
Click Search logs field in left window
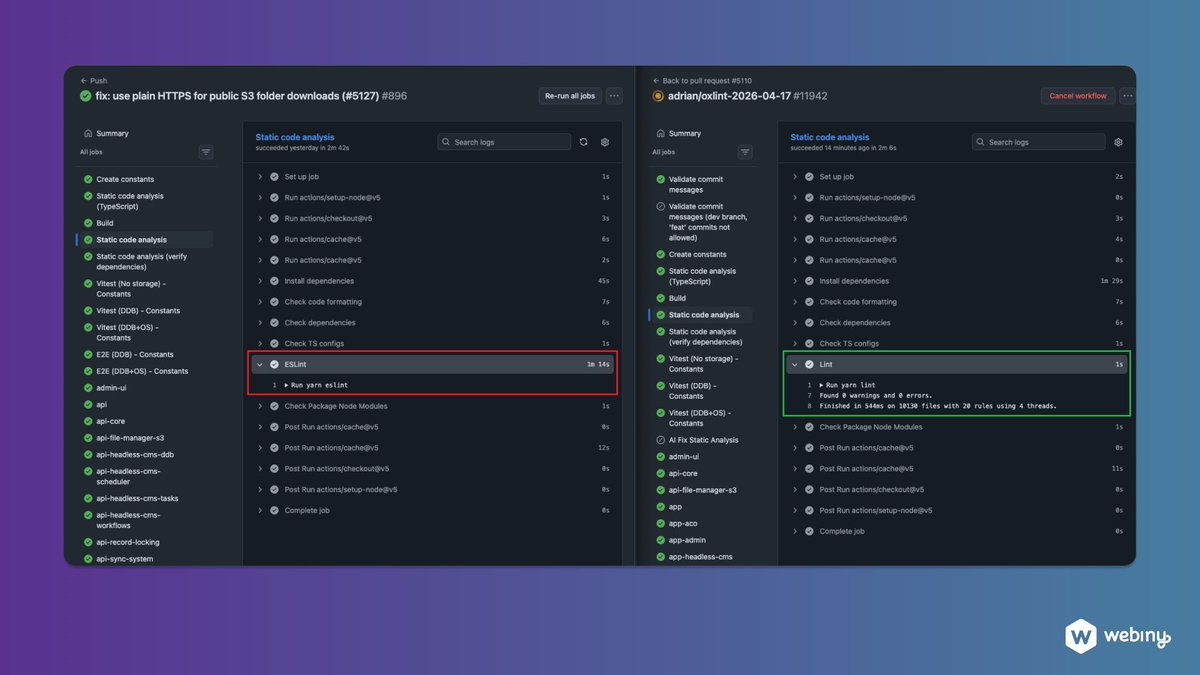click(504, 142)
